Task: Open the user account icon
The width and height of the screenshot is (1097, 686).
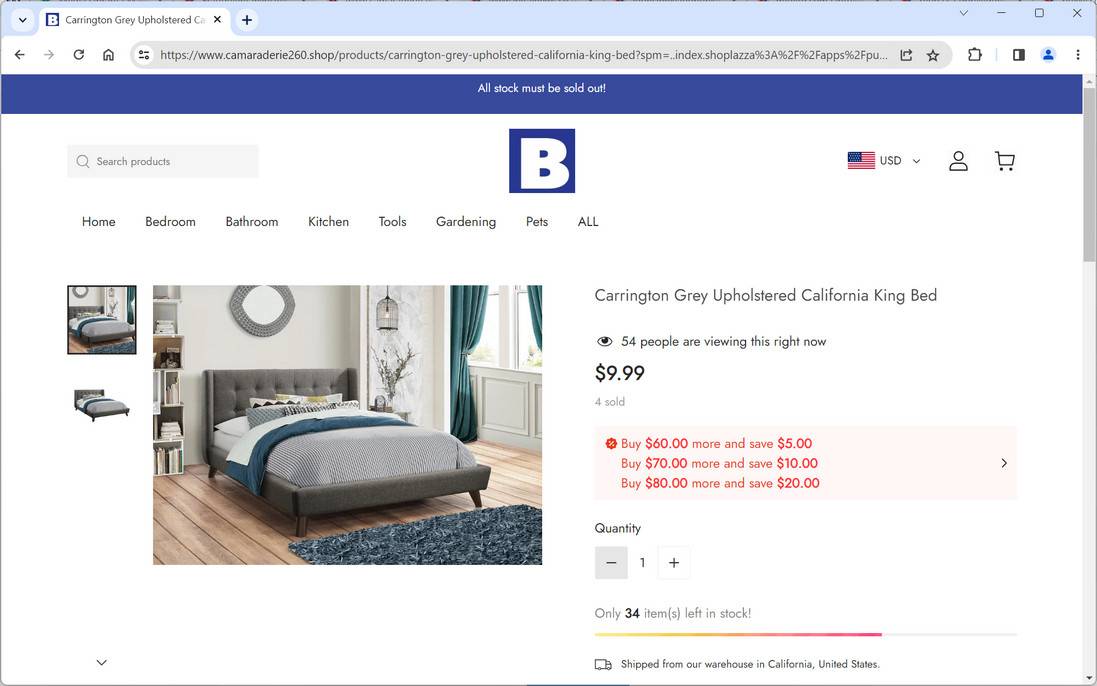Action: (958, 161)
